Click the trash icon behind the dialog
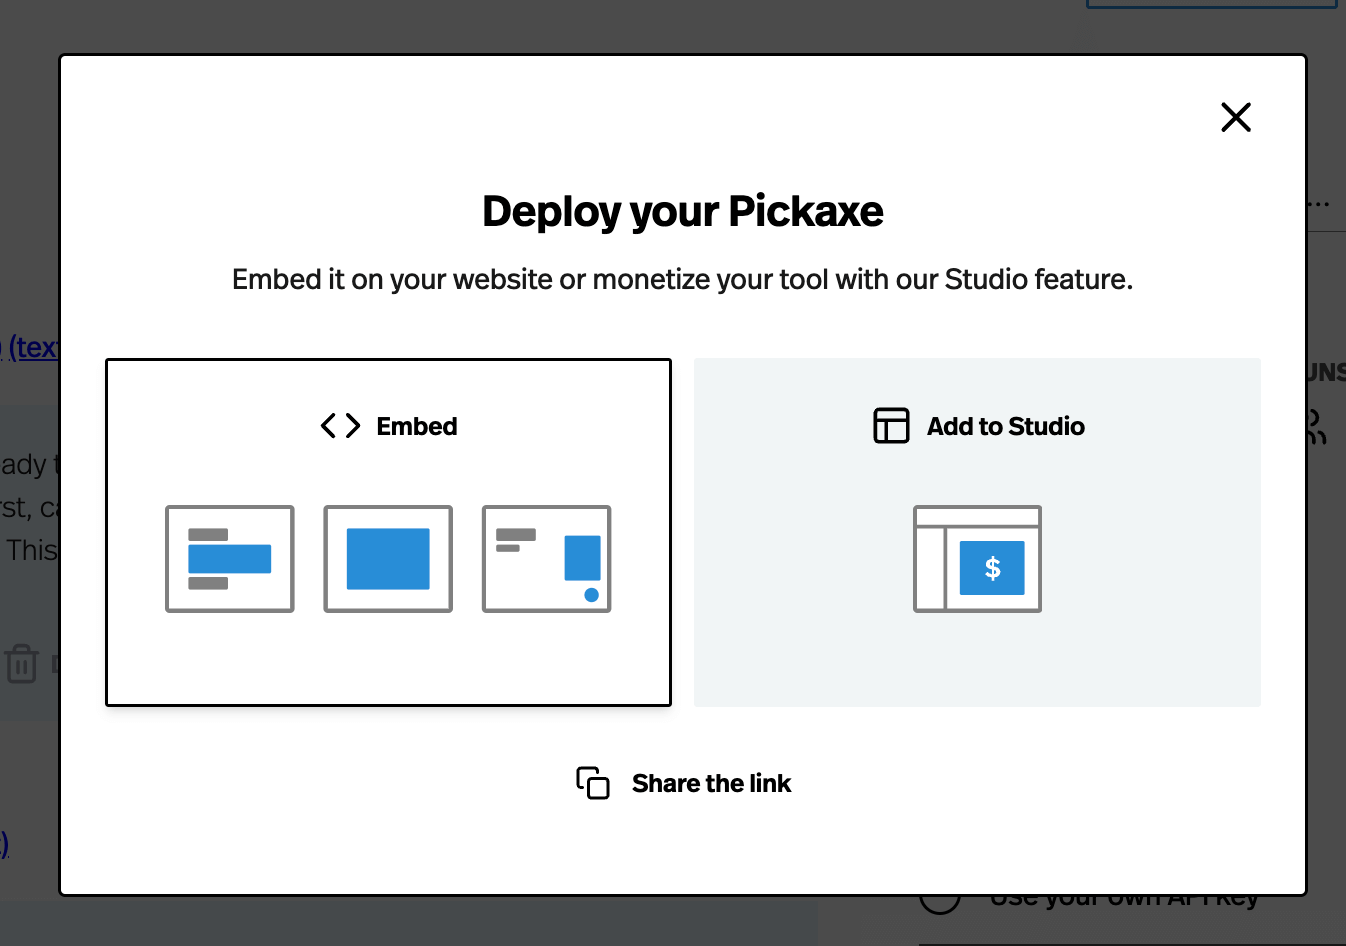1346x946 pixels. point(21,663)
